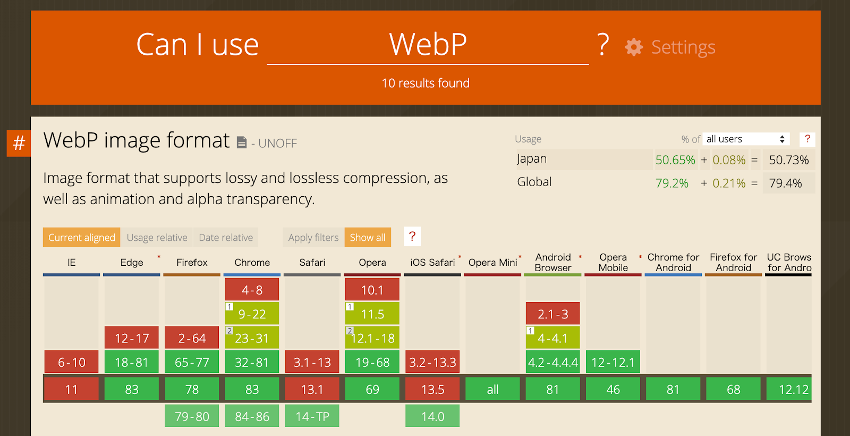Select Firefox for Android 68 cell
Viewport: 850px width, 436px height.
click(x=733, y=389)
